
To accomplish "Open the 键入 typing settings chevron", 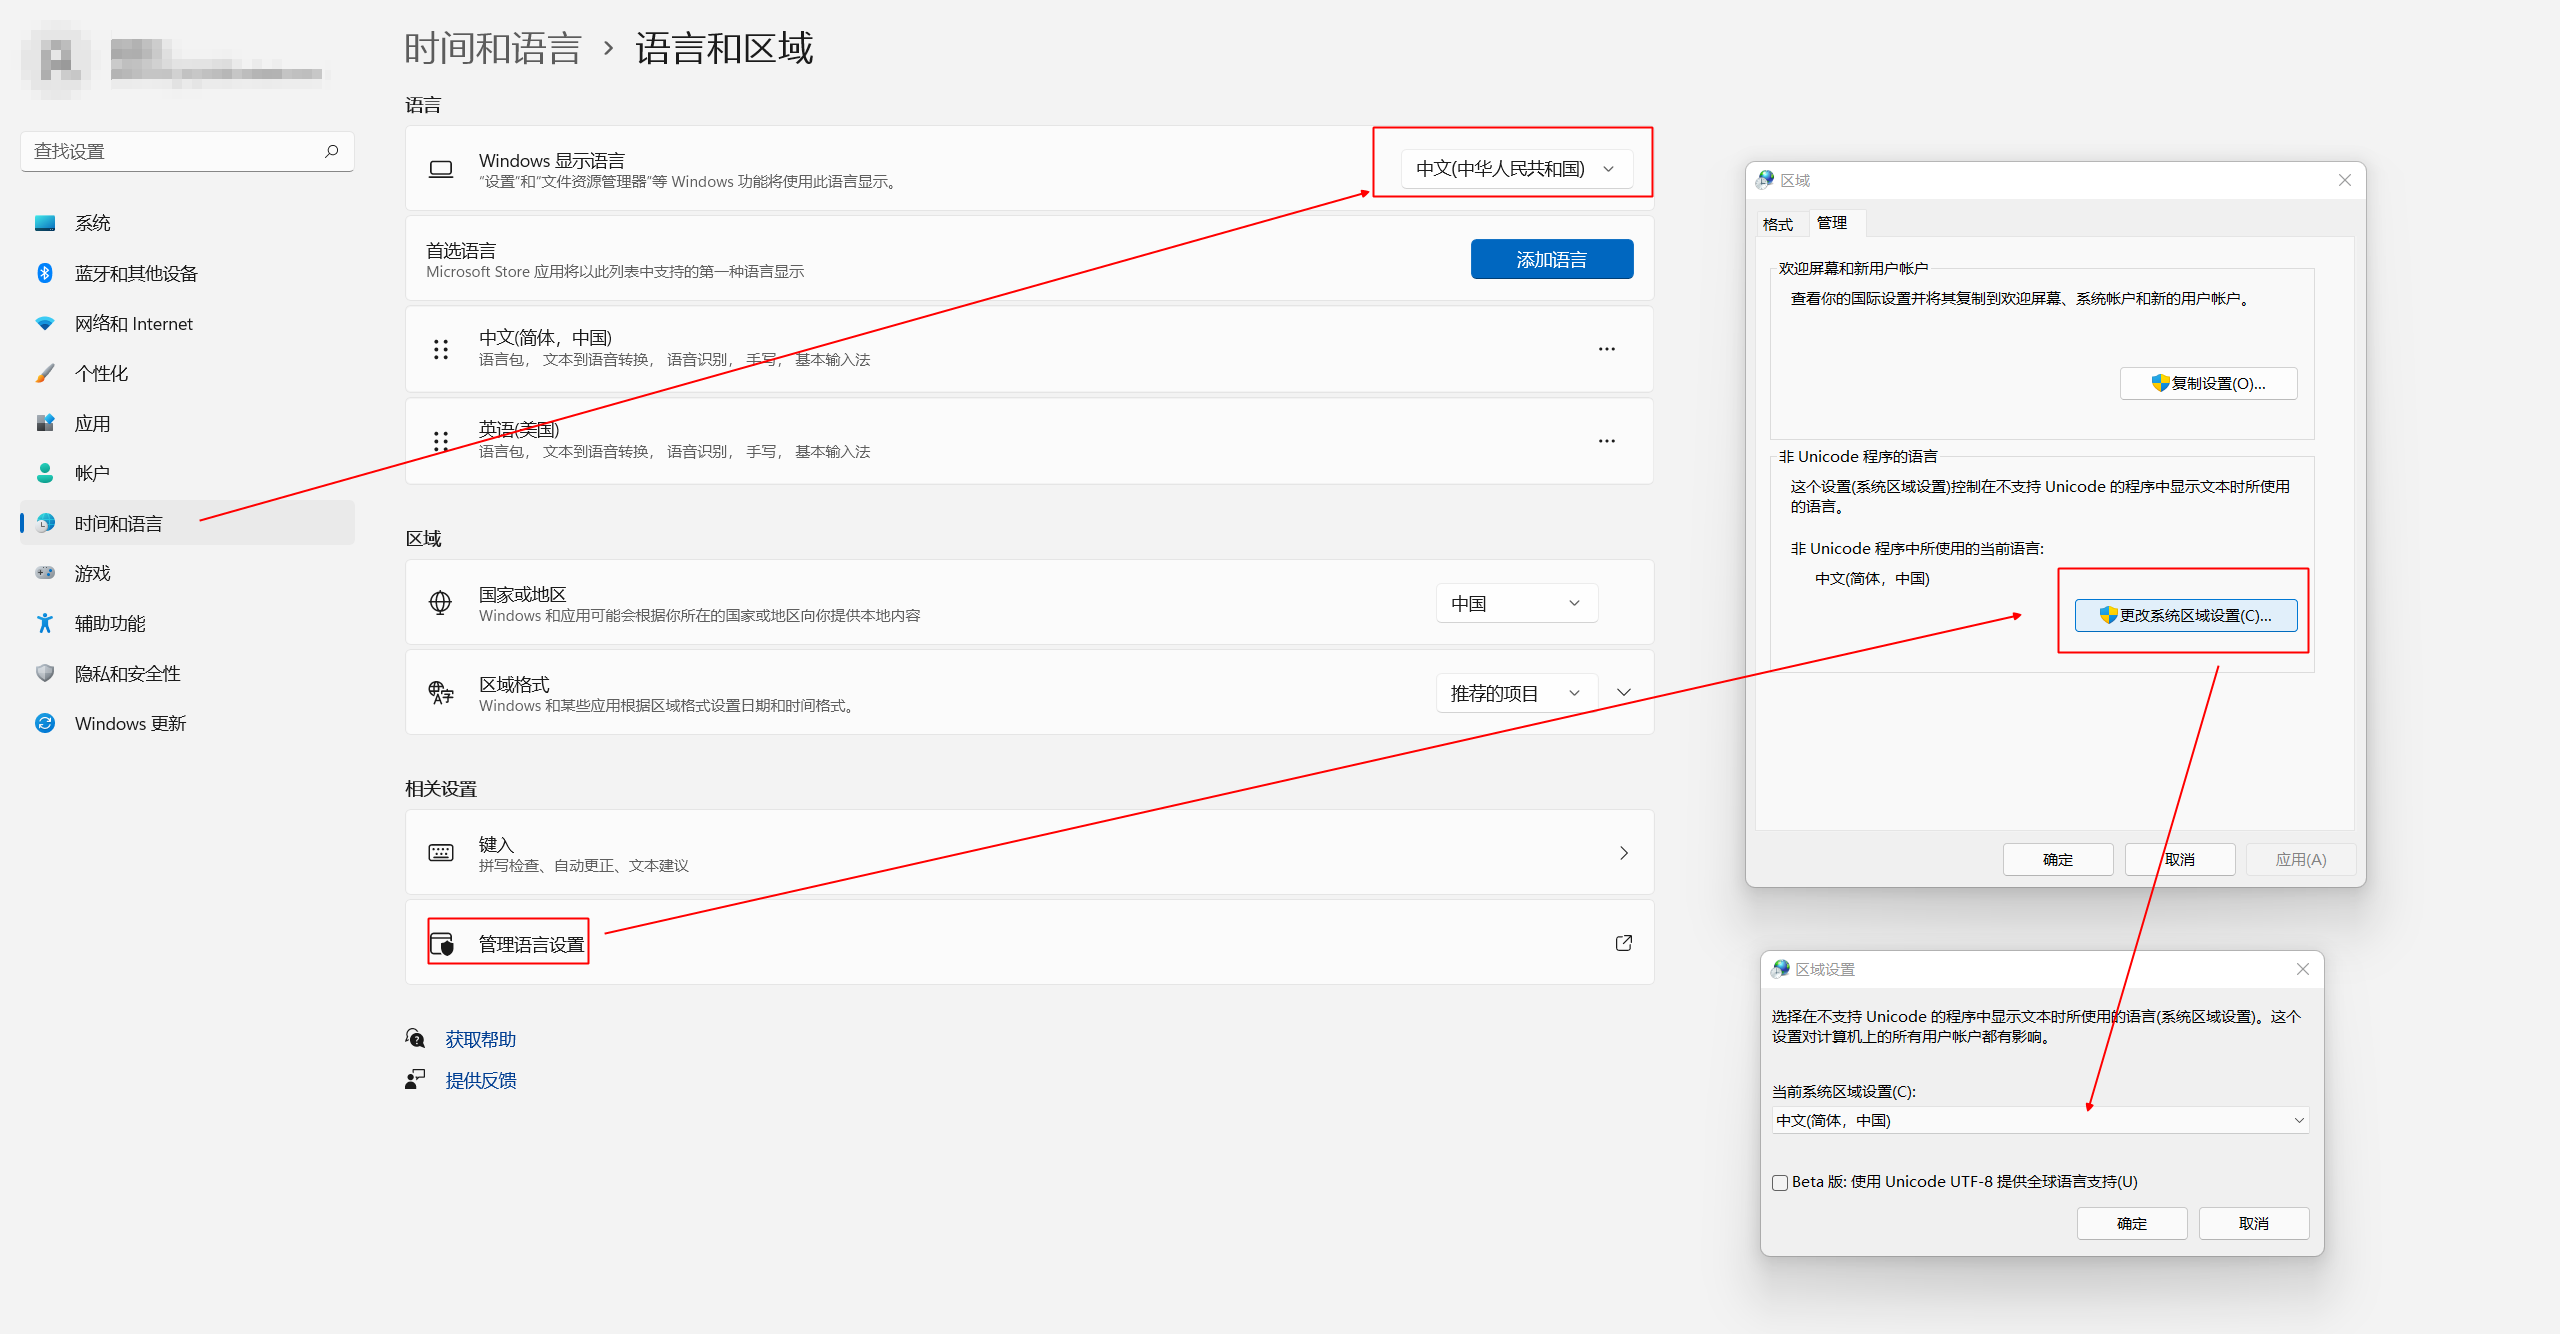I will (x=1624, y=853).
